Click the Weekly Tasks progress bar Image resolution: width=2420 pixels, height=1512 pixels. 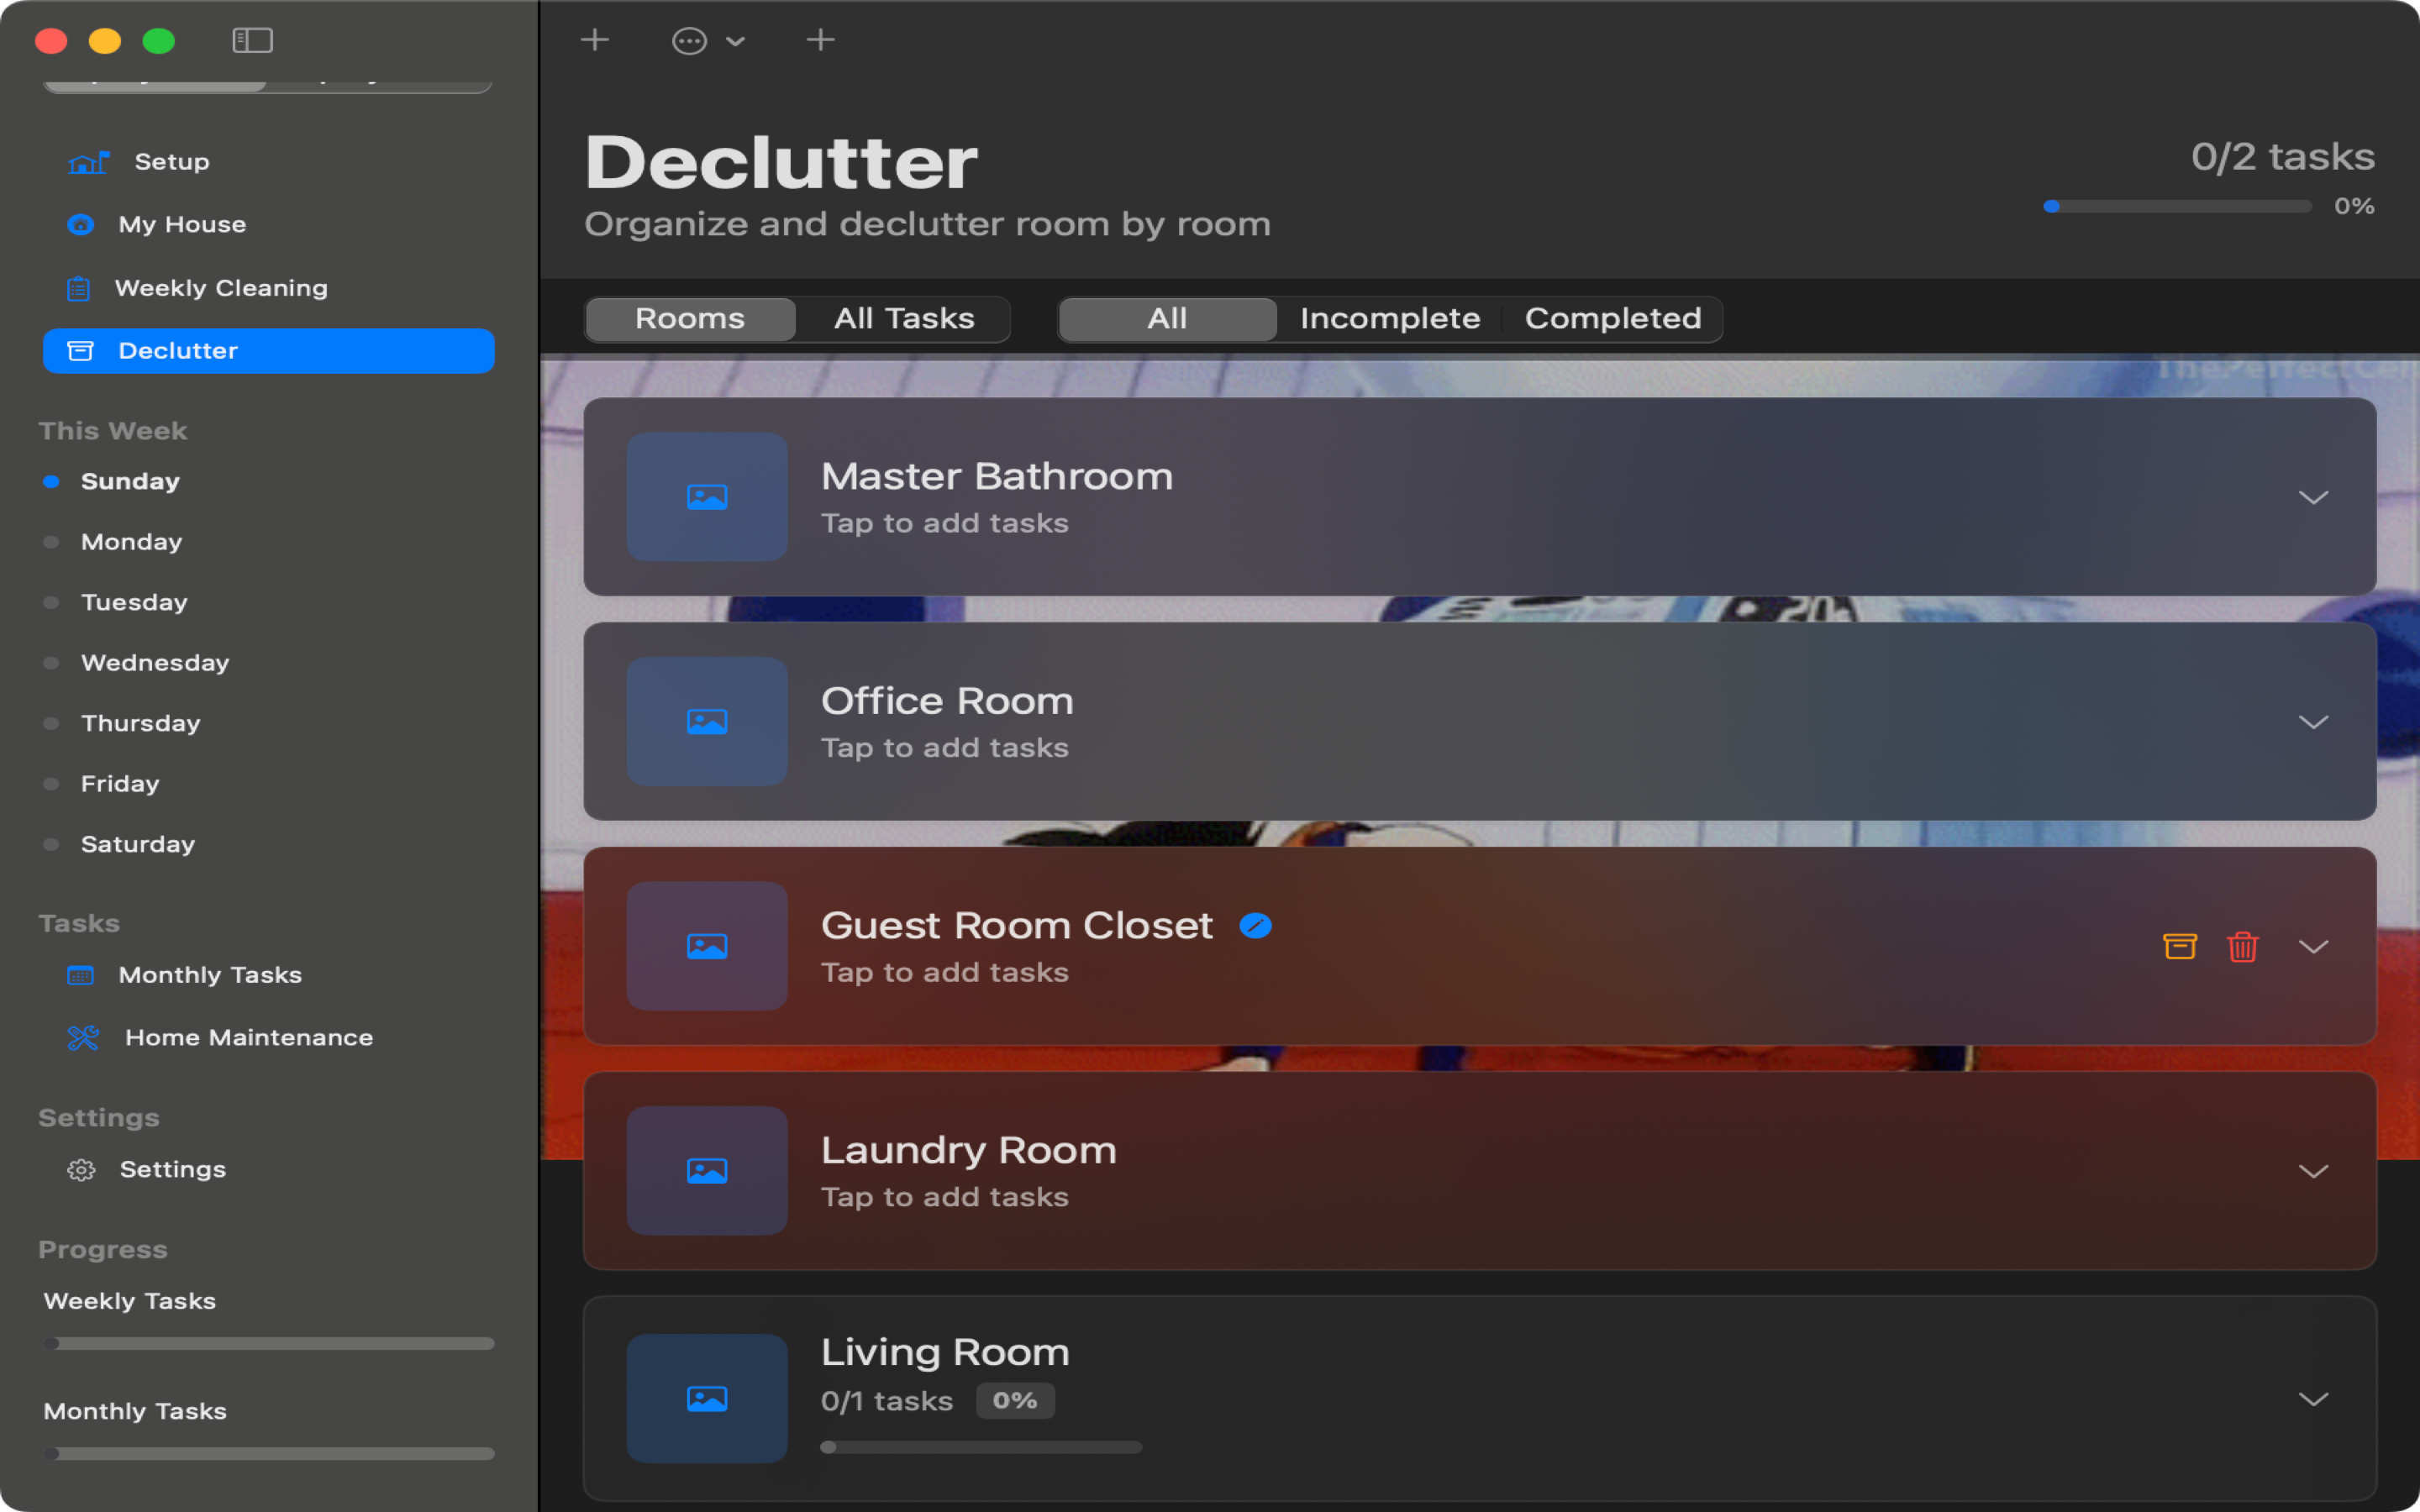[268, 1344]
